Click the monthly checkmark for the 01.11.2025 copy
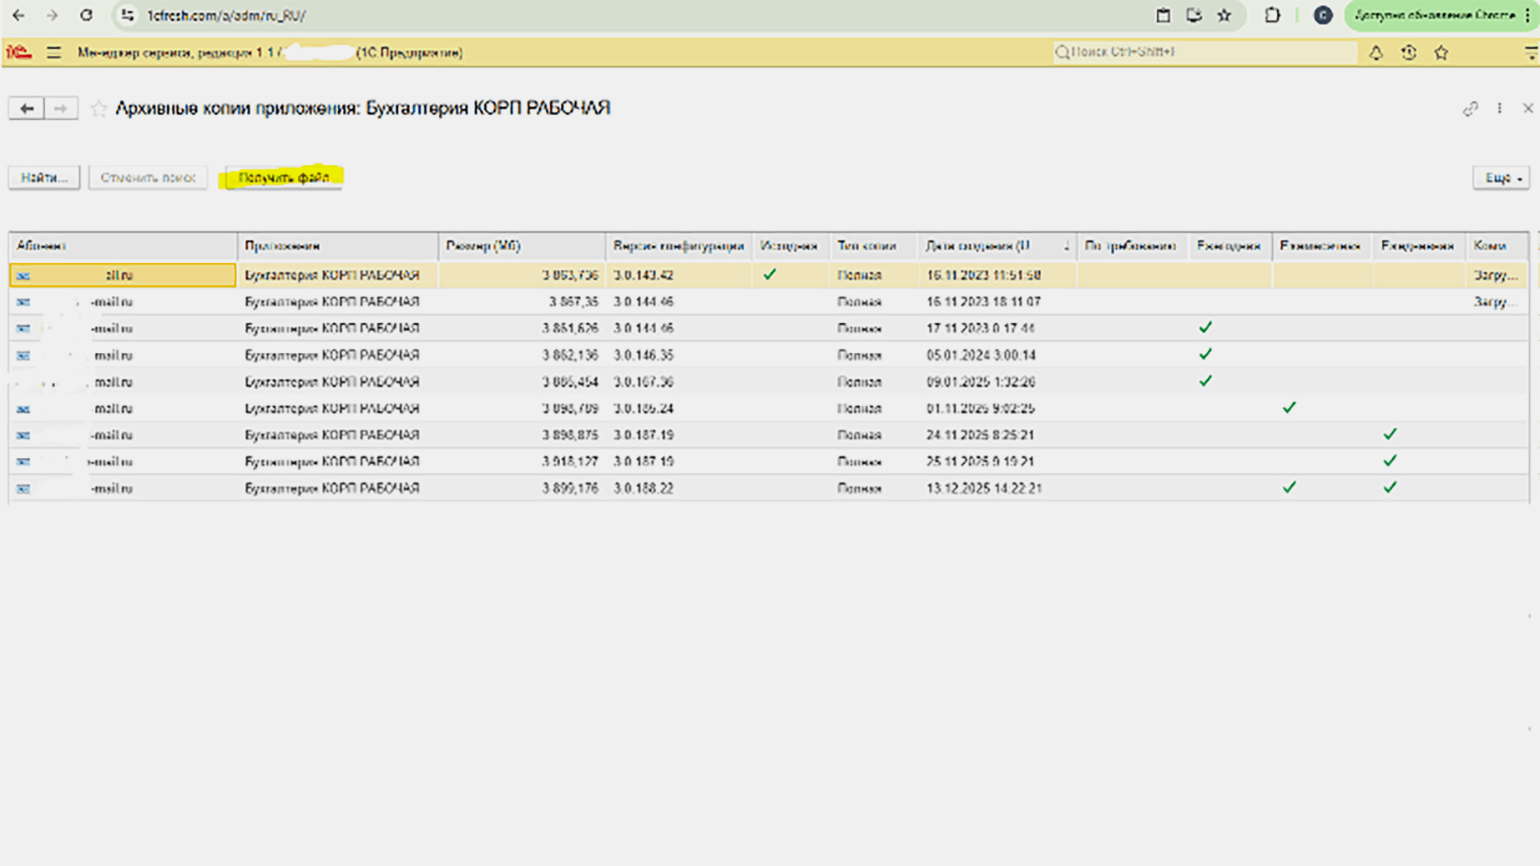The image size is (1540, 866). [1289, 408]
